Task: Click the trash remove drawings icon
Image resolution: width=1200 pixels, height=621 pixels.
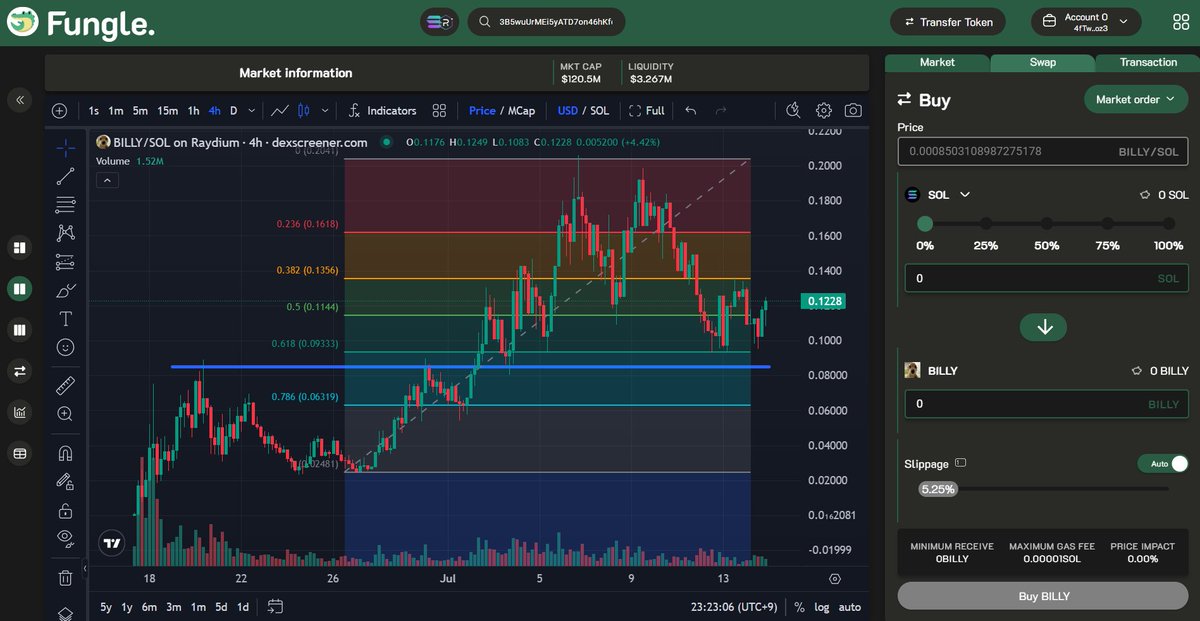Action: pyautogui.click(x=65, y=577)
